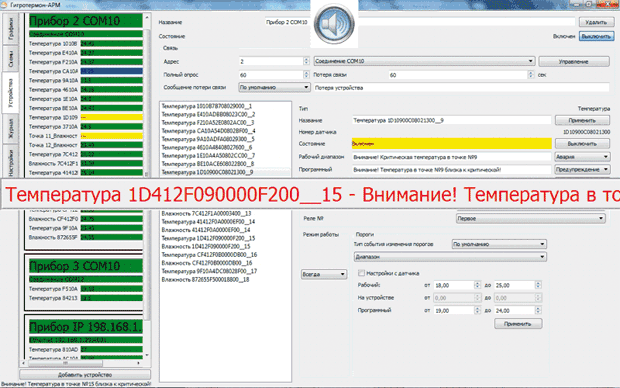Screen dimensions: 620x388
Task: Click the Программный message field близка к критической
Action: coord(451,170)
